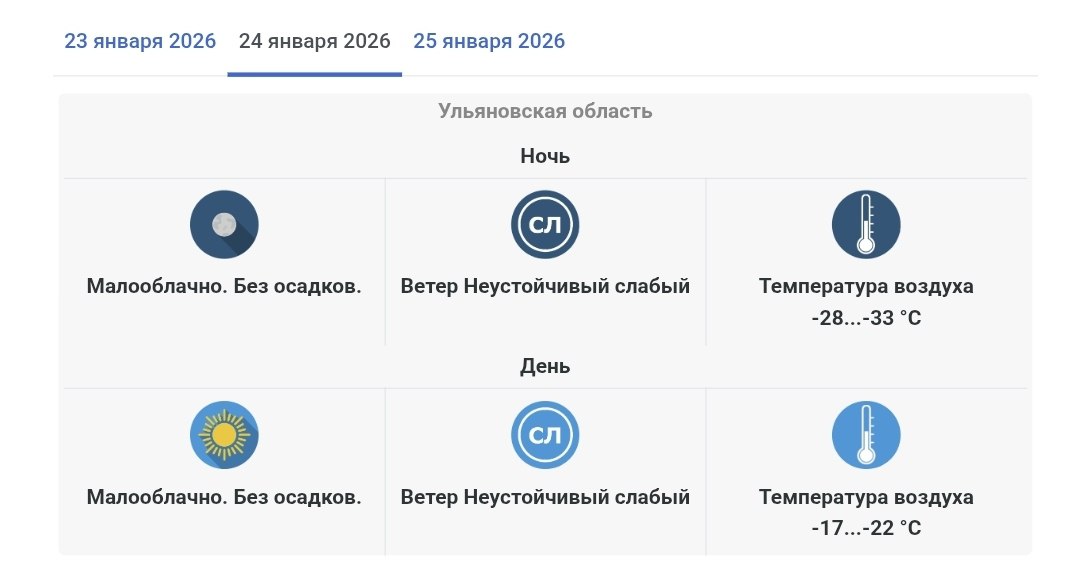1079x569 pixels.
Task: Click the -17...-22 °C temperature value
Action: click(866, 528)
